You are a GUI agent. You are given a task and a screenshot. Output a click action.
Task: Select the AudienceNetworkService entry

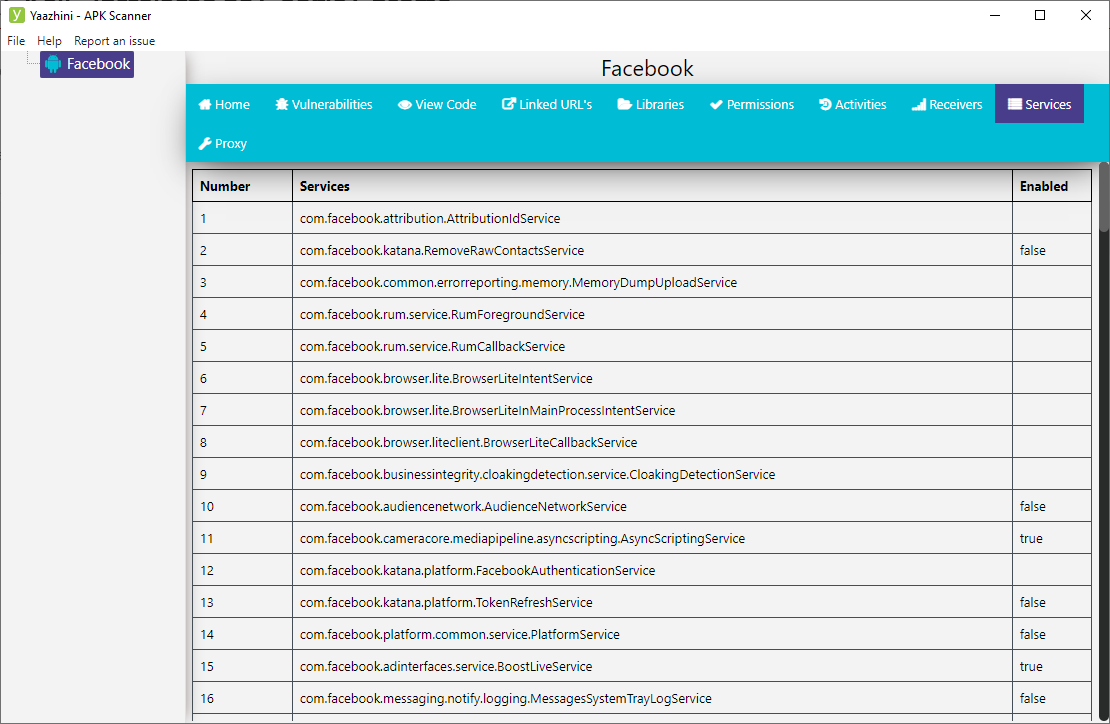463,507
